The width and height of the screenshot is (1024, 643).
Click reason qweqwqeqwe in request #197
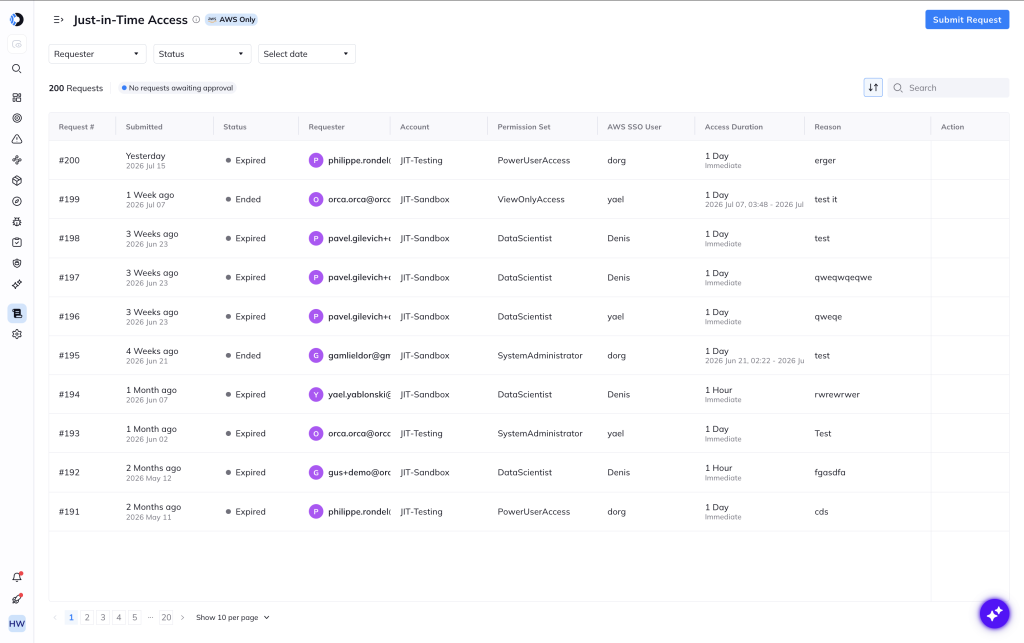tap(842, 277)
